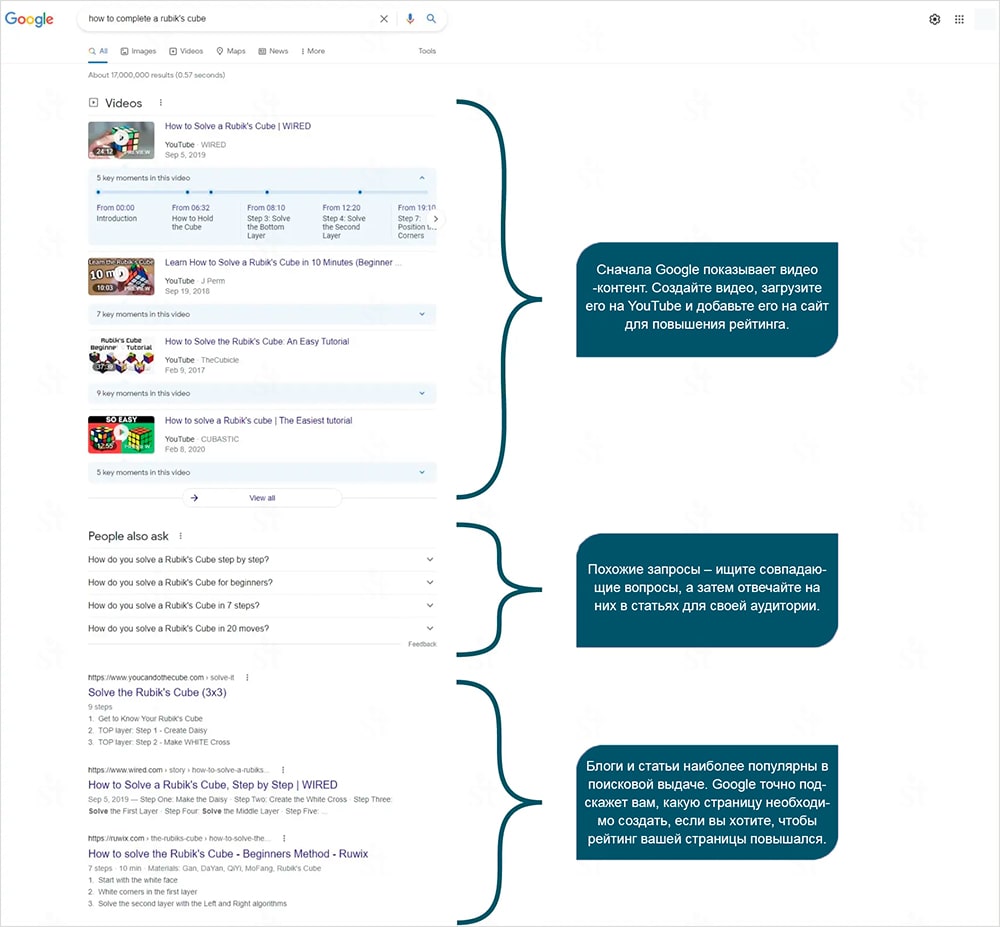The width and height of the screenshot is (1000, 927).
Task: Play the WIRED video thumbnail
Action: tap(121, 140)
